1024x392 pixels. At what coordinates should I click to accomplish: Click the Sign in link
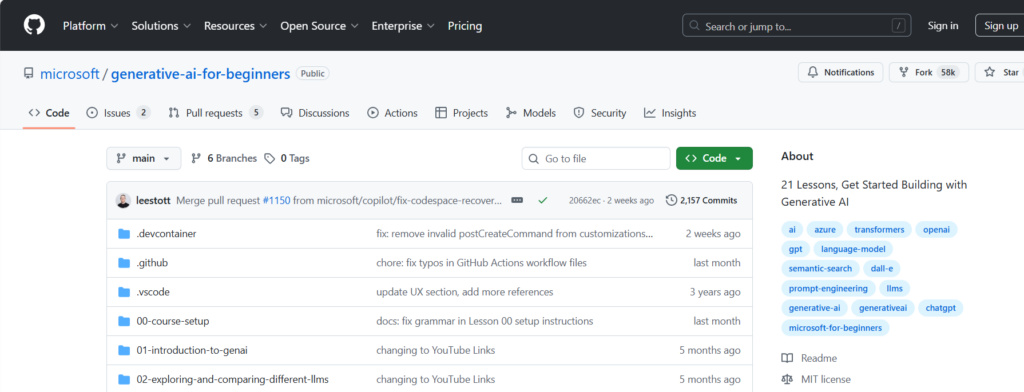[943, 26]
